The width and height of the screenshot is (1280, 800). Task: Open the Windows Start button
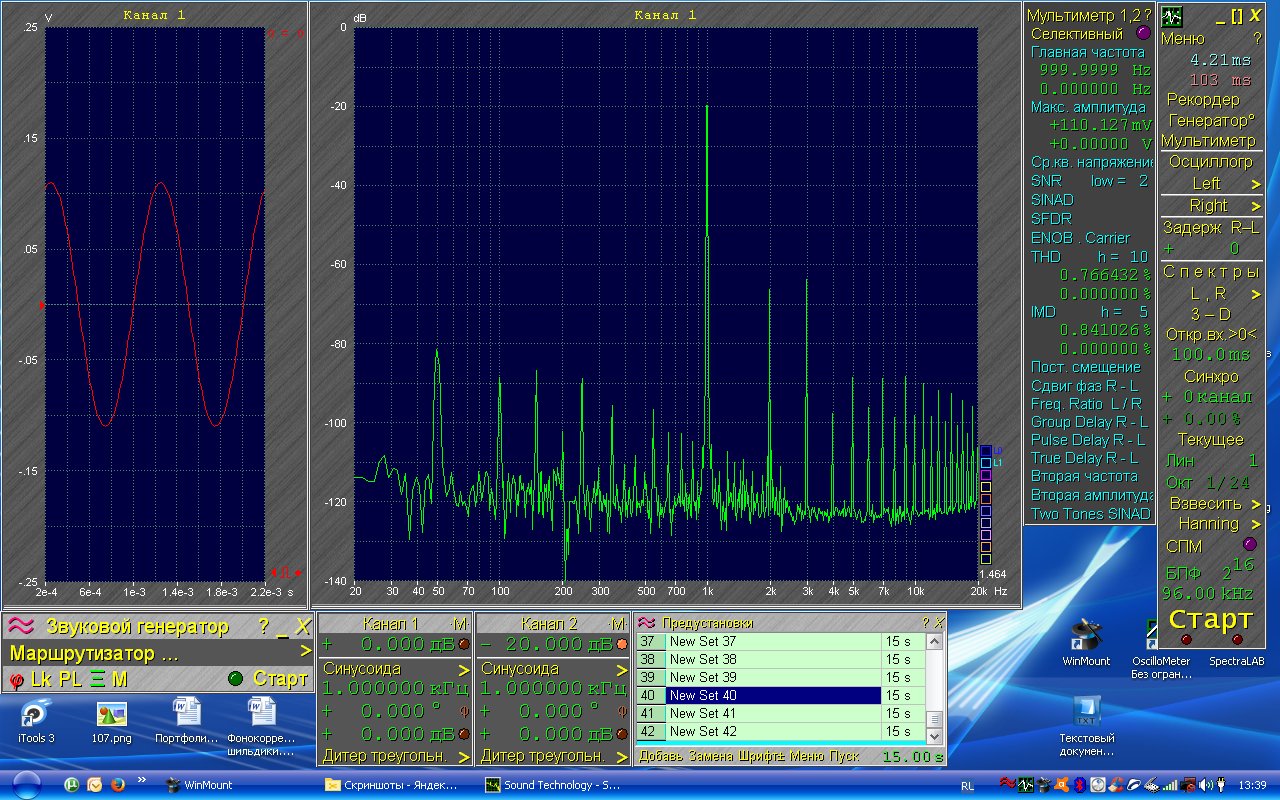pyautogui.click(x=27, y=785)
